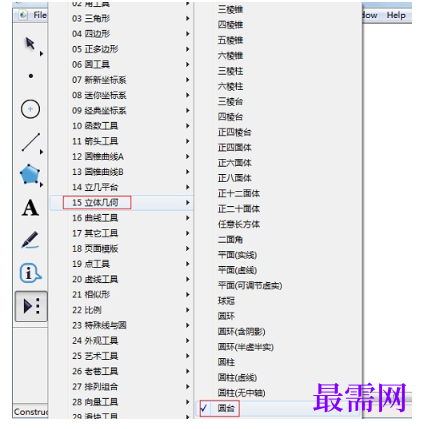Choose the 圆环(含阴影) tool
The image size is (425, 429).
(242, 332)
